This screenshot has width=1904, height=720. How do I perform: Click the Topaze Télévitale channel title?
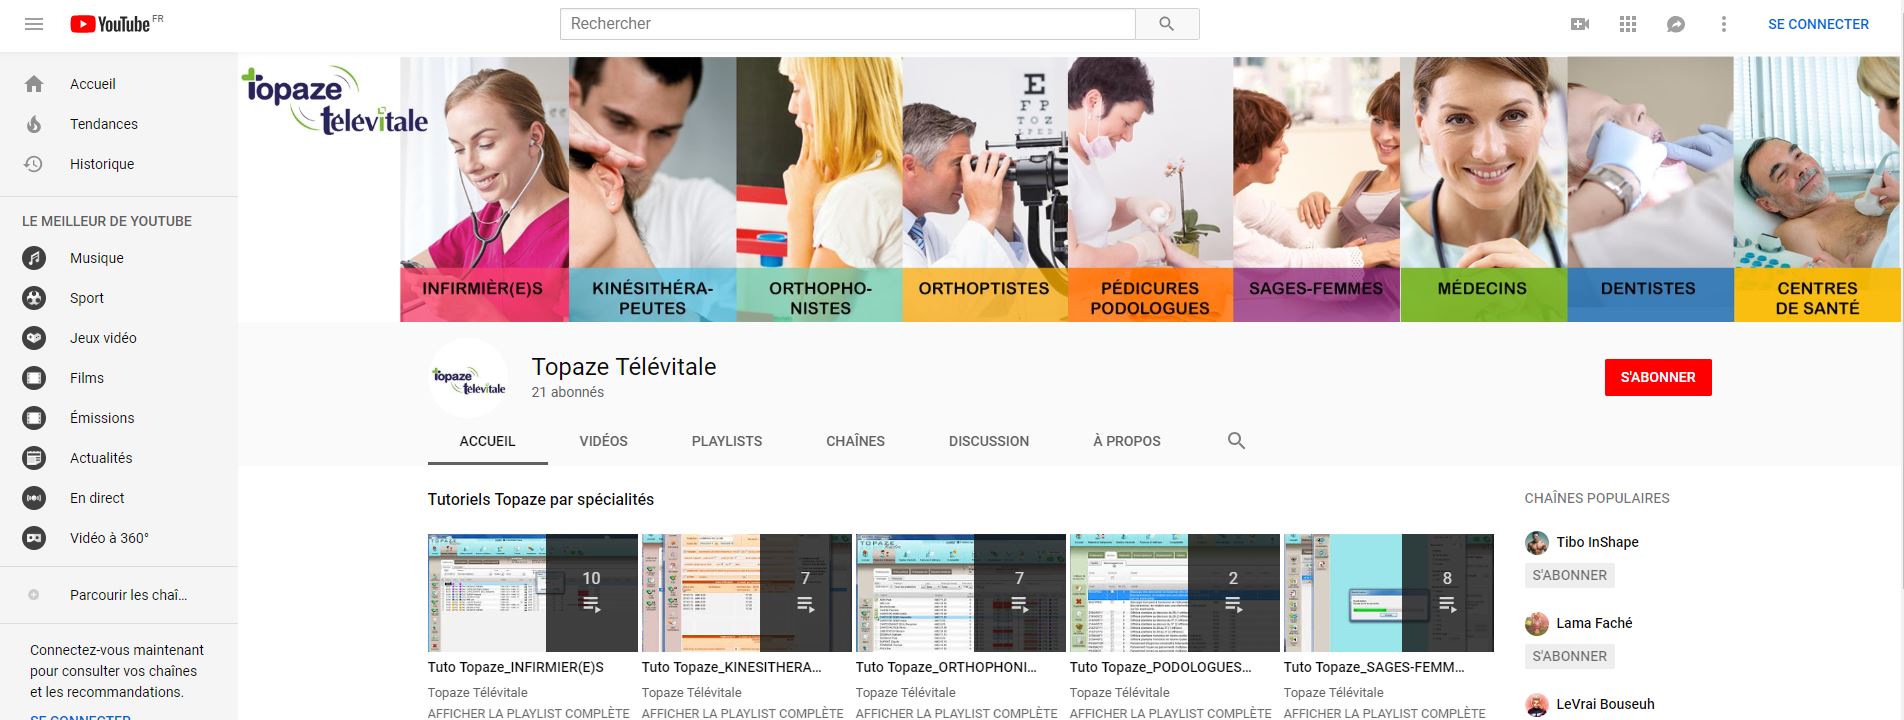pyautogui.click(x=624, y=367)
